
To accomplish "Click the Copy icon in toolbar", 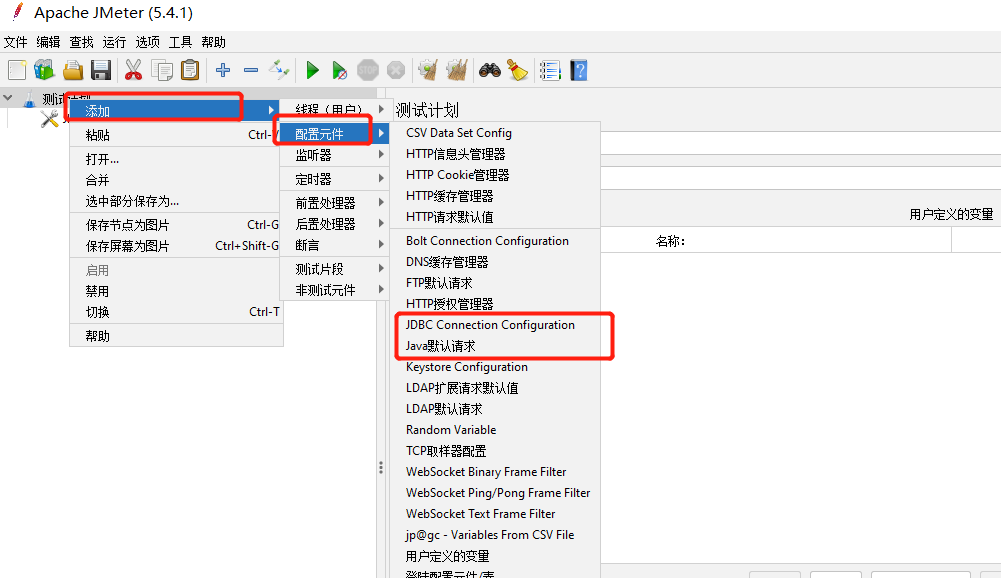I will click(162, 70).
